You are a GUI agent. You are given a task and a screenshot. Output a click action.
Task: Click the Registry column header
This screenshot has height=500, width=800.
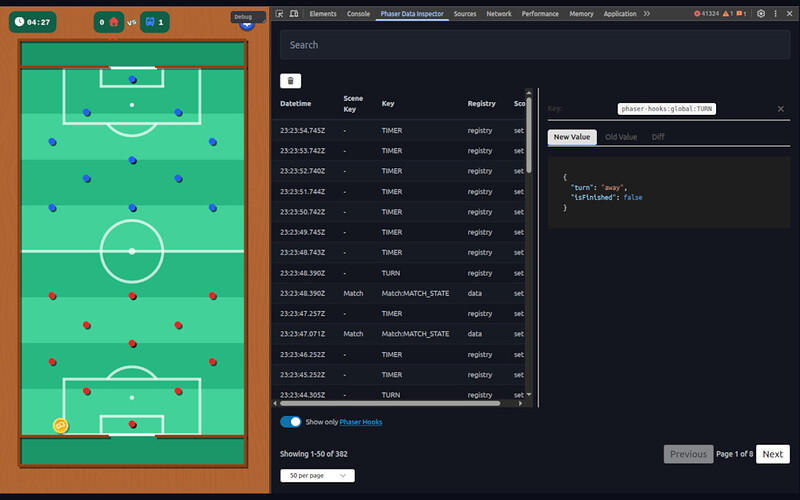[x=481, y=104]
